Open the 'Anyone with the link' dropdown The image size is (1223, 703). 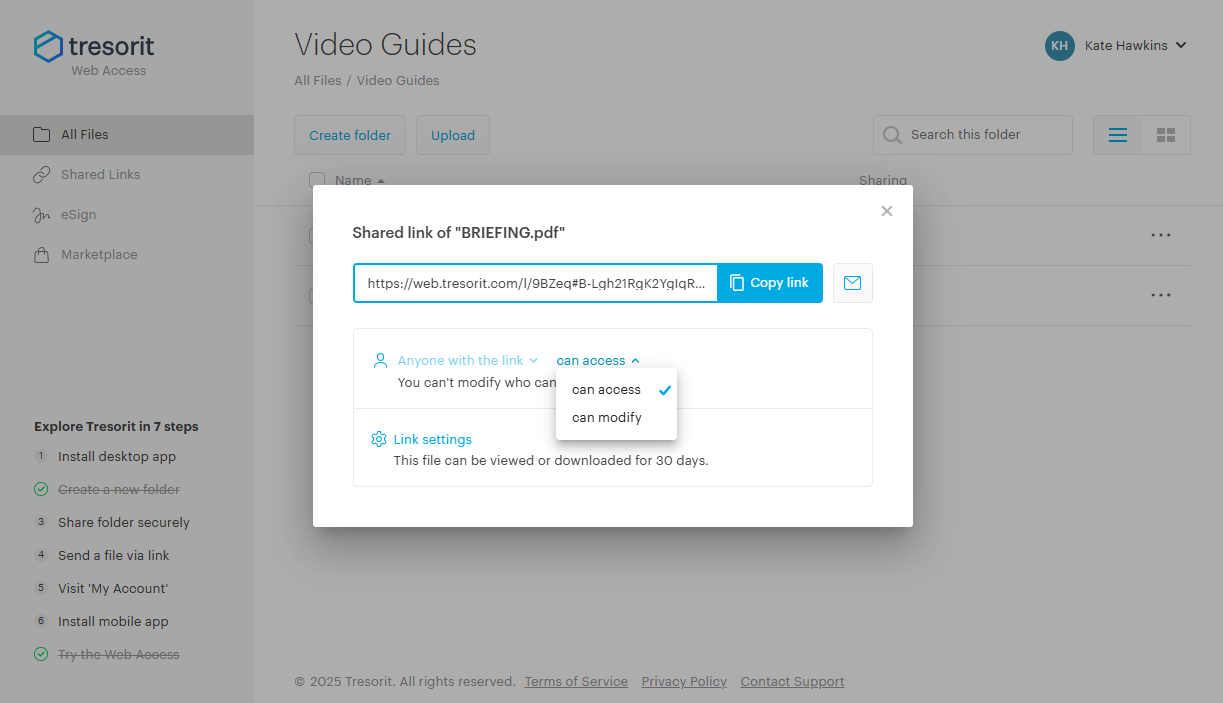[462, 360]
